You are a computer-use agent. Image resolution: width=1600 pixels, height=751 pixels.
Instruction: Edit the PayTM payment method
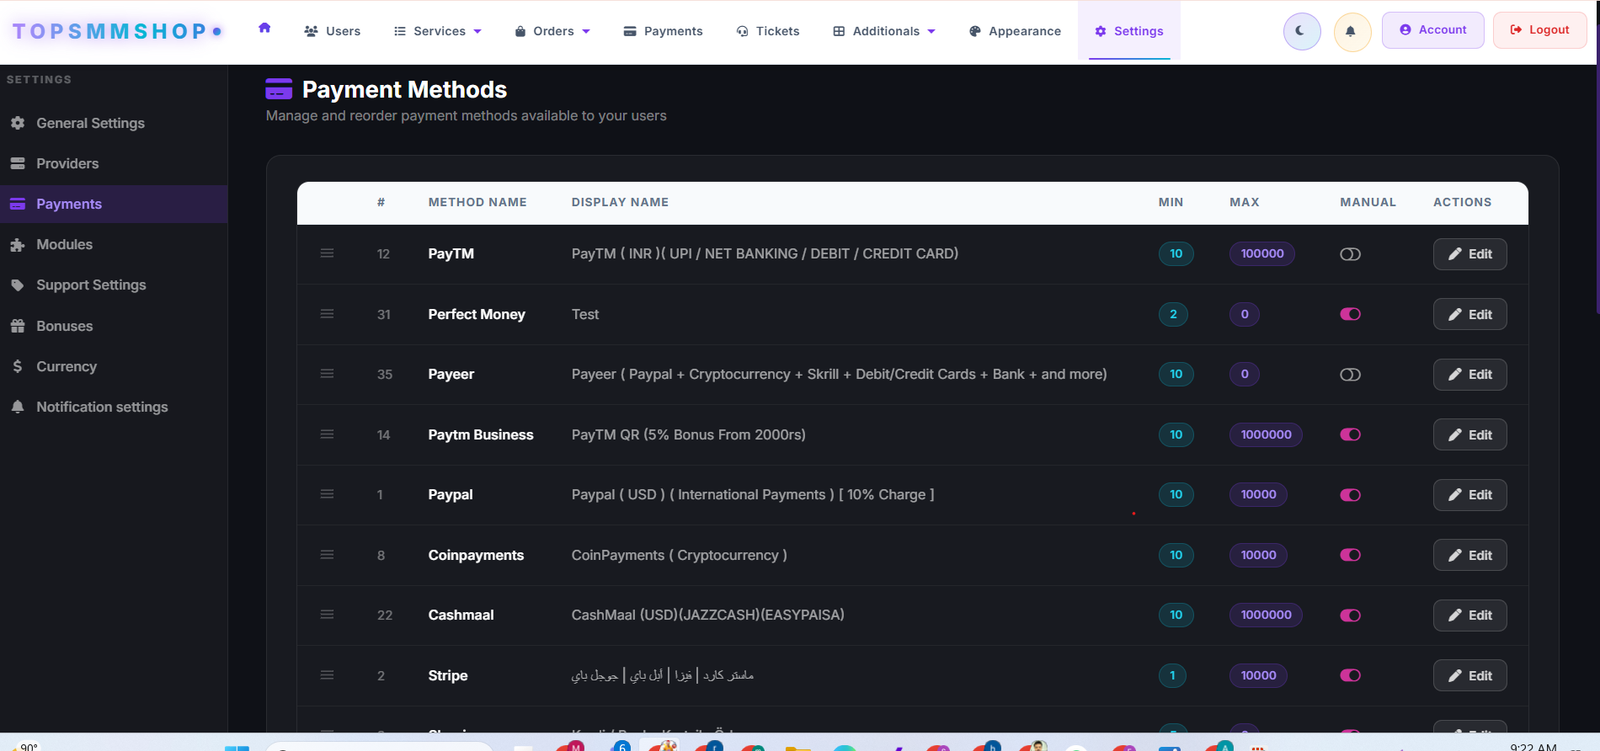click(1470, 254)
